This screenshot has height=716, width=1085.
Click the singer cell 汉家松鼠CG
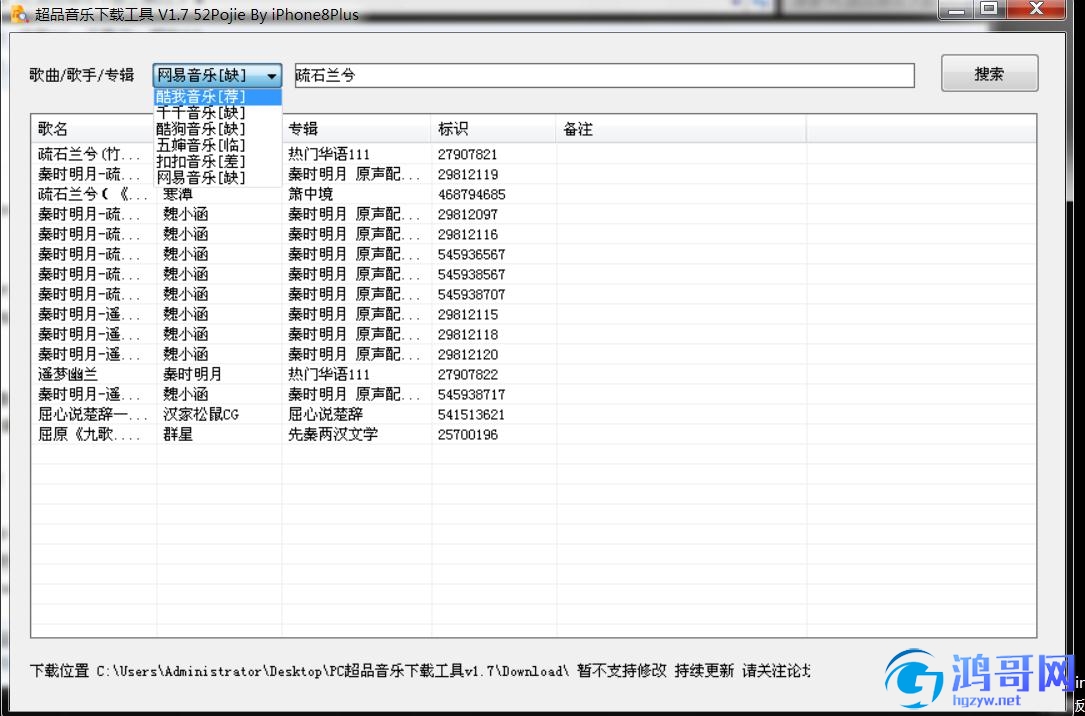click(x=201, y=415)
